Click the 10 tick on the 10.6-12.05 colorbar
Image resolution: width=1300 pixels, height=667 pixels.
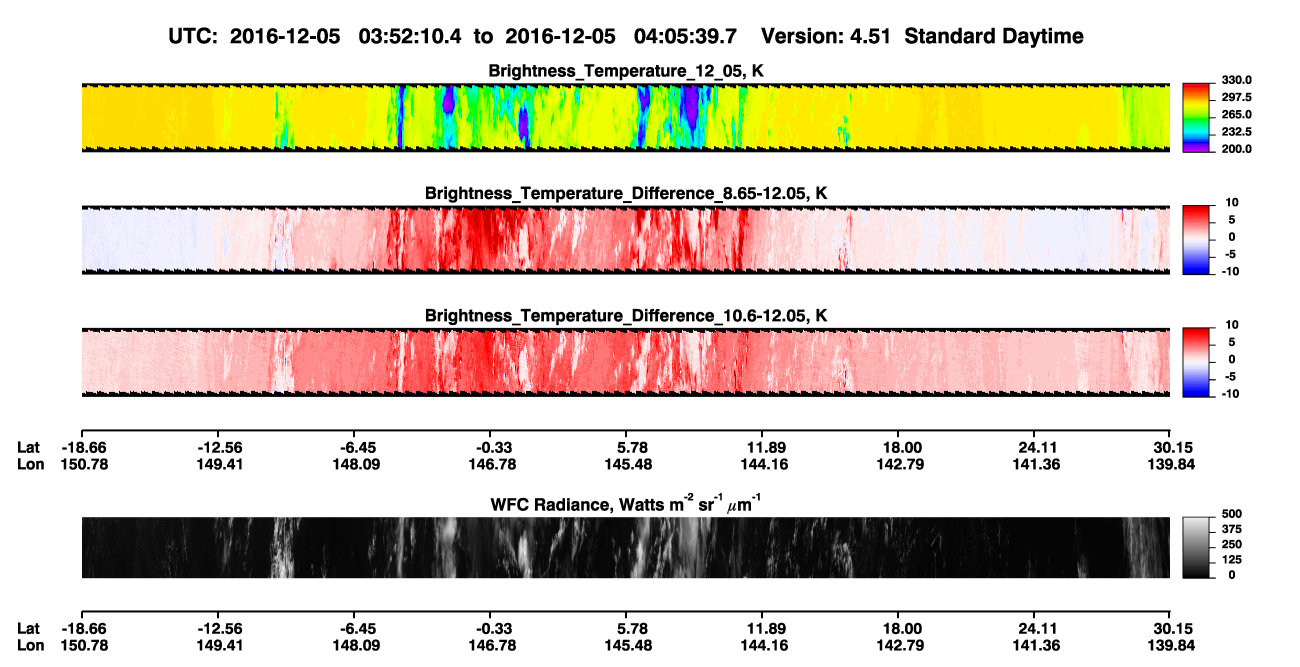pos(1231,325)
